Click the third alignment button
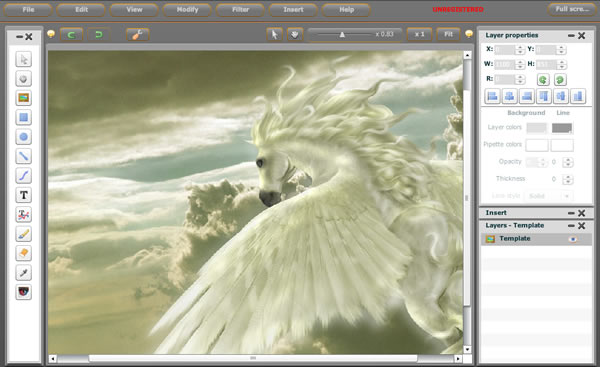 (x=527, y=96)
